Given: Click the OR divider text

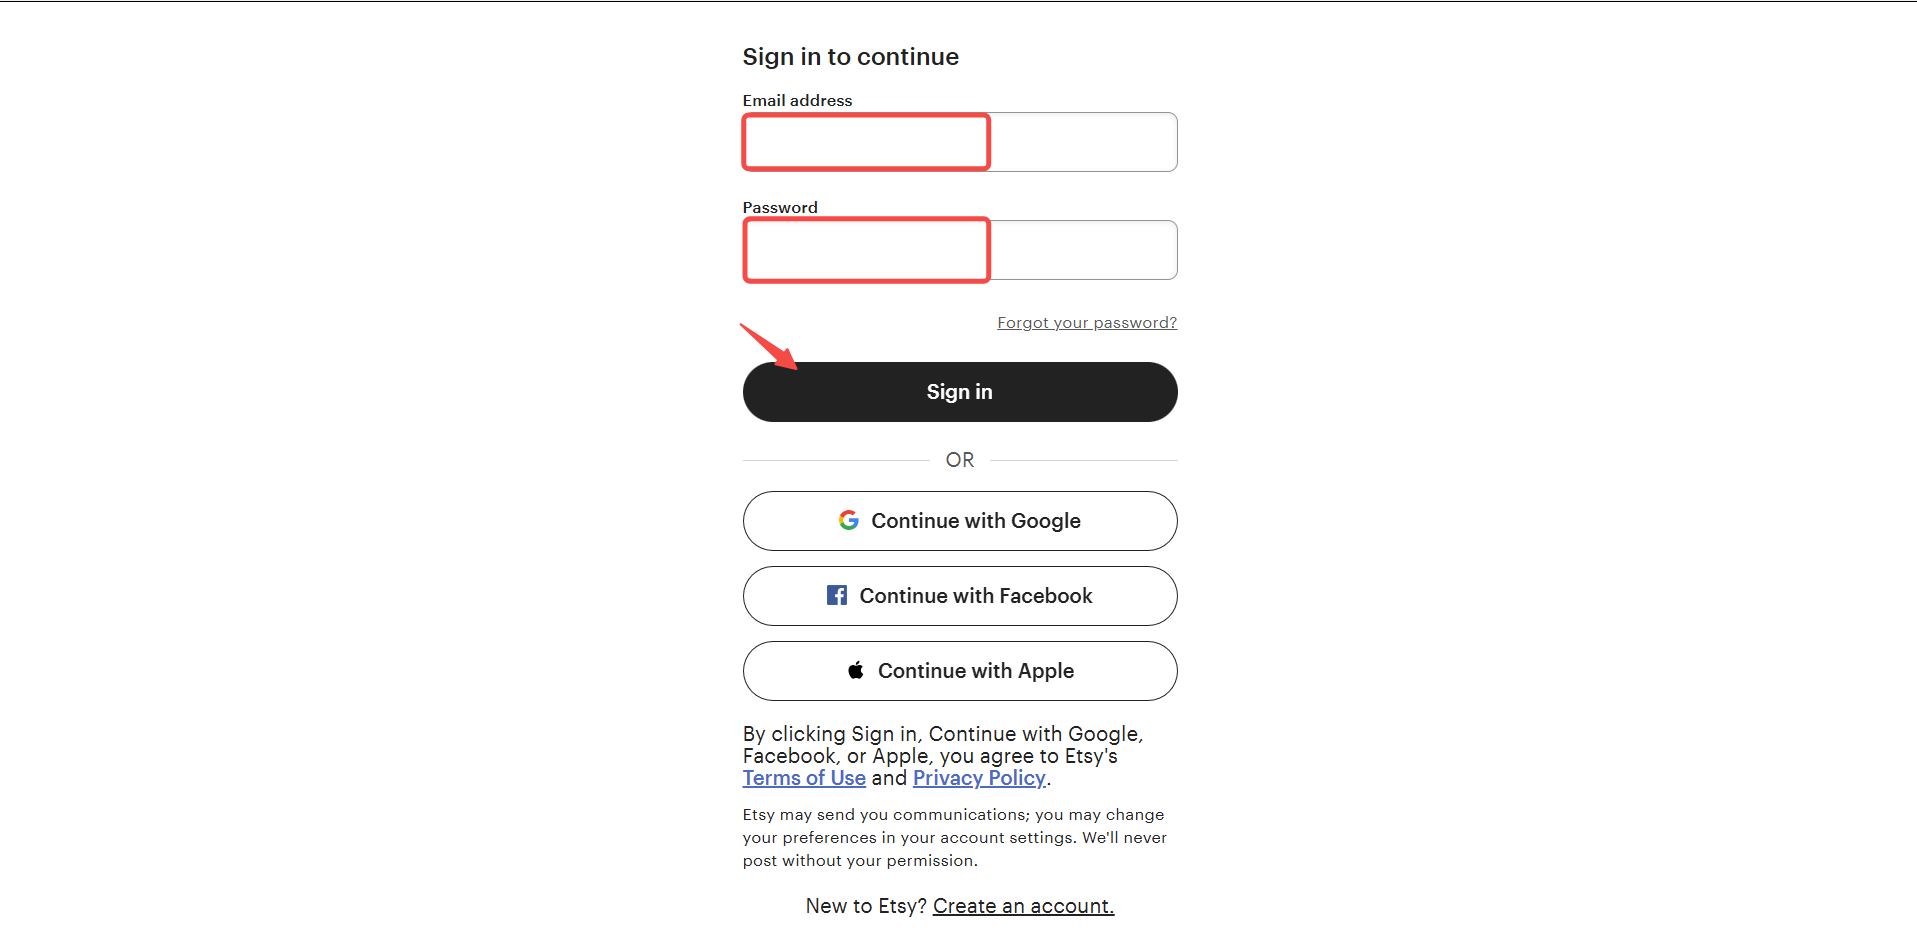Looking at the screenshot, I should (959, 460).
